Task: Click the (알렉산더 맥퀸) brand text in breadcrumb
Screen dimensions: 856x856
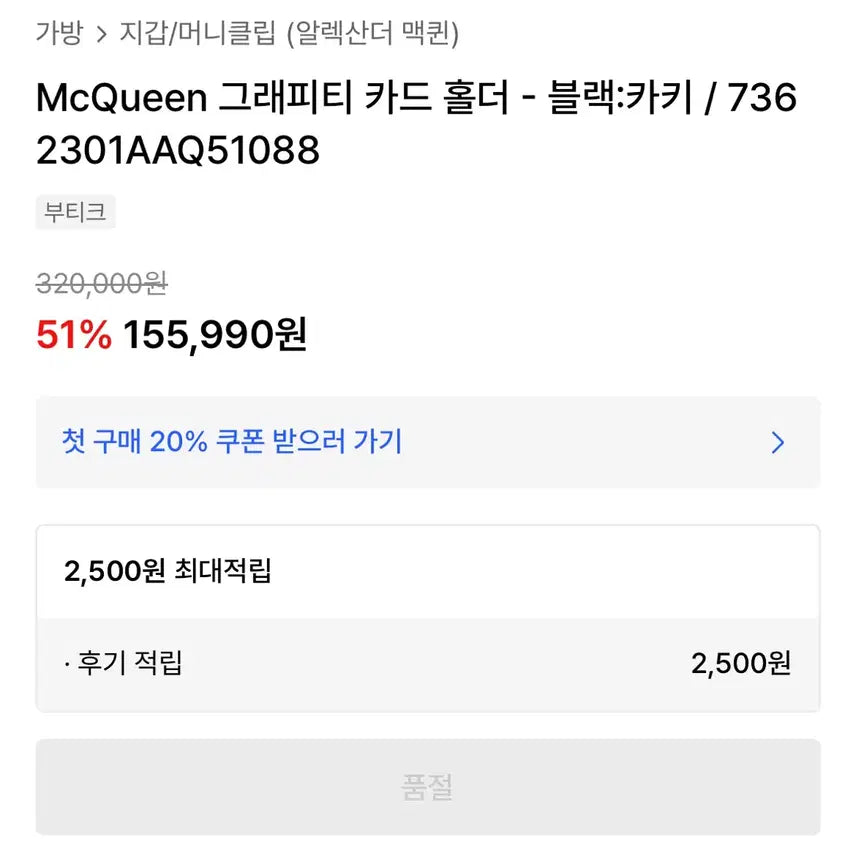Action: pyautogui.click(x=372, y=34)
